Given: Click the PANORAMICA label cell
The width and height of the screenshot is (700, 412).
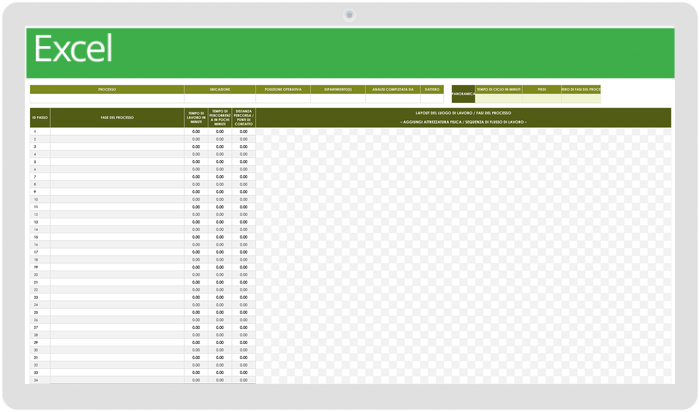Looking at the screenshot, I should [x=463, y=94].
